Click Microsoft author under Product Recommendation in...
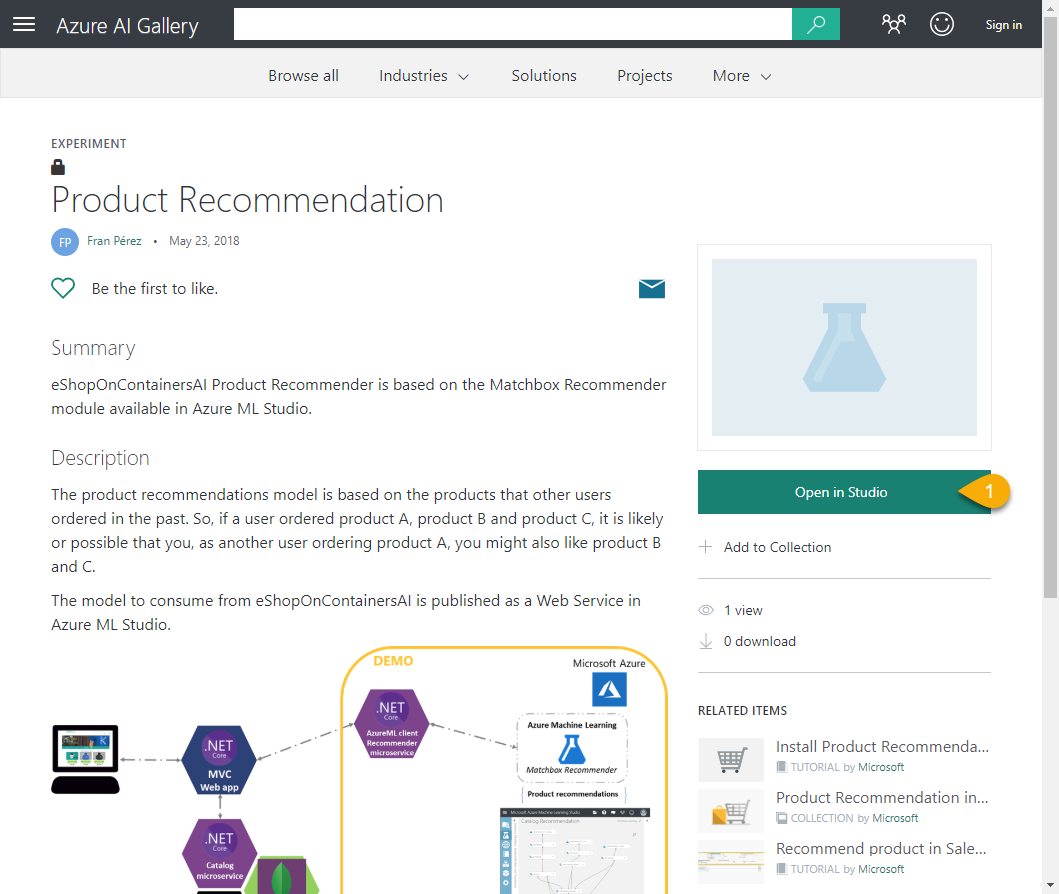1059x894 pixels. [x=895, y=818]
